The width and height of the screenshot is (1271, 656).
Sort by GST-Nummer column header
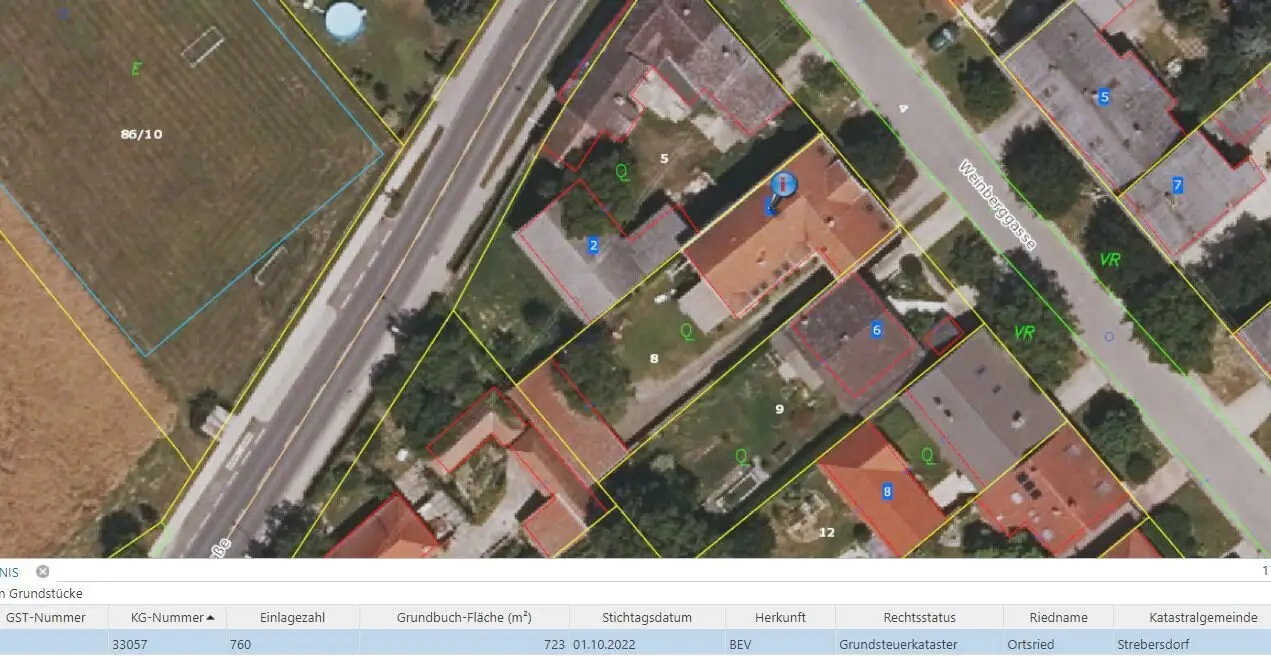pyautogui.click(x=46, y=617)
